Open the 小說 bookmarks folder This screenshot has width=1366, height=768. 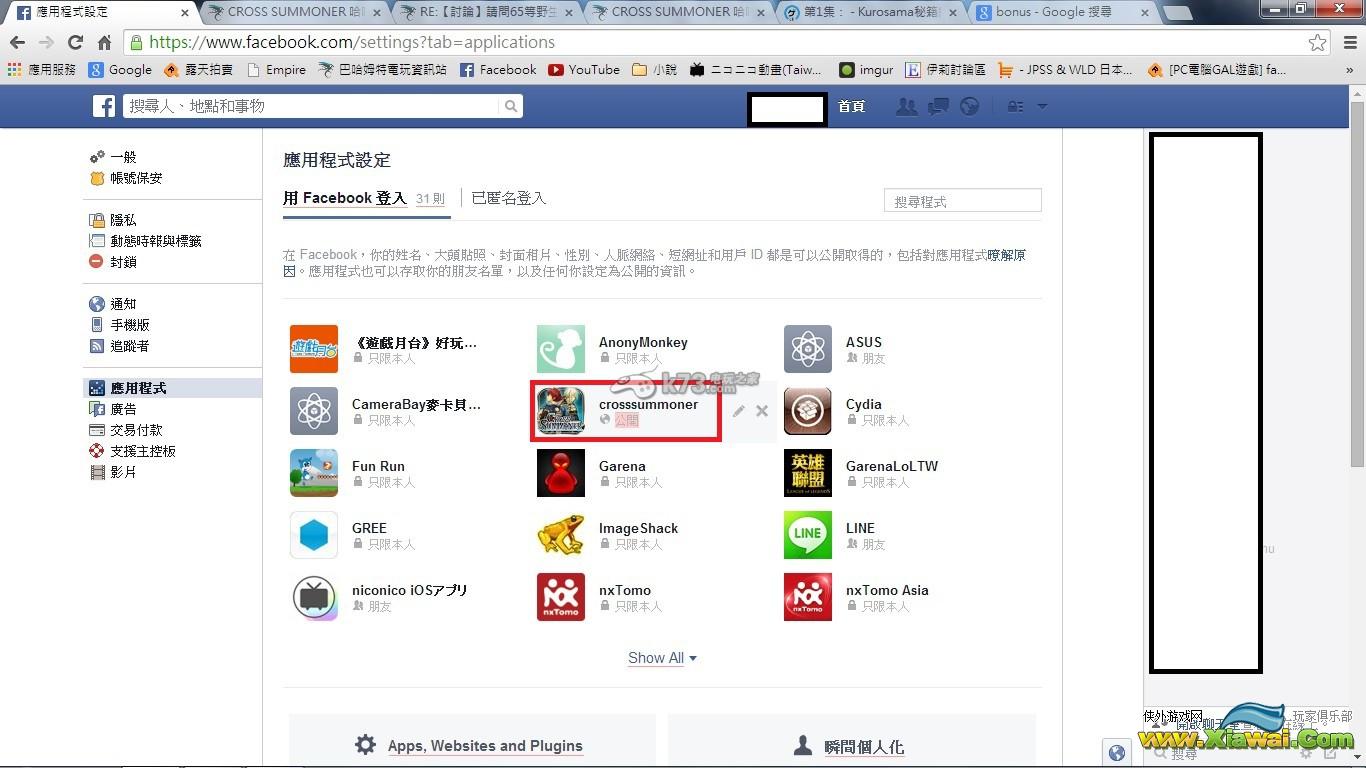655,70
